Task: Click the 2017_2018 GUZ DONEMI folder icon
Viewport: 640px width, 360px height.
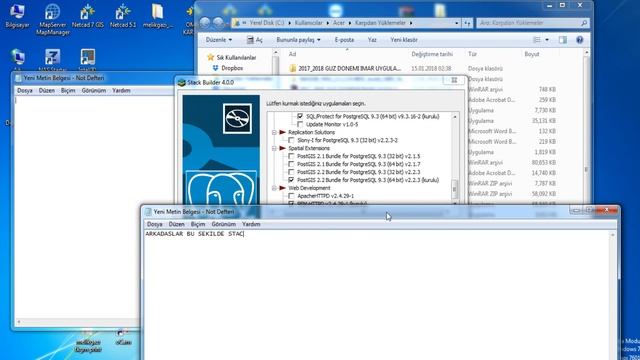Action: 293,69
